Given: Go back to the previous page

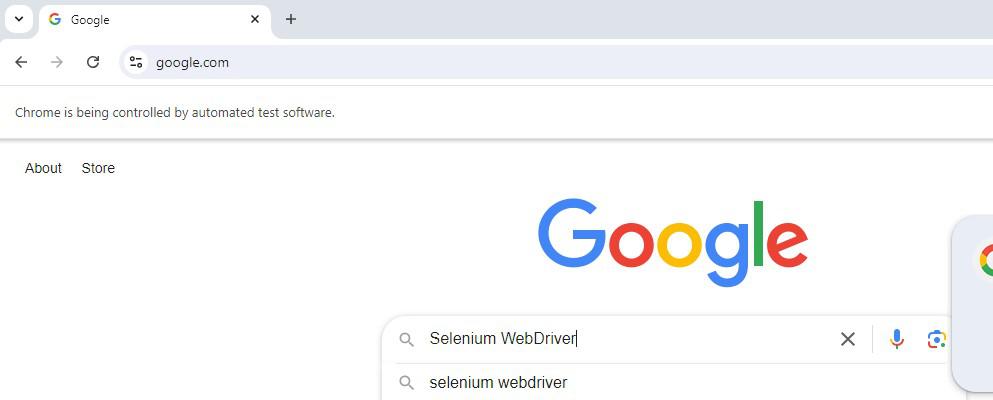Looking at the screenshot, I should (21, 62).
